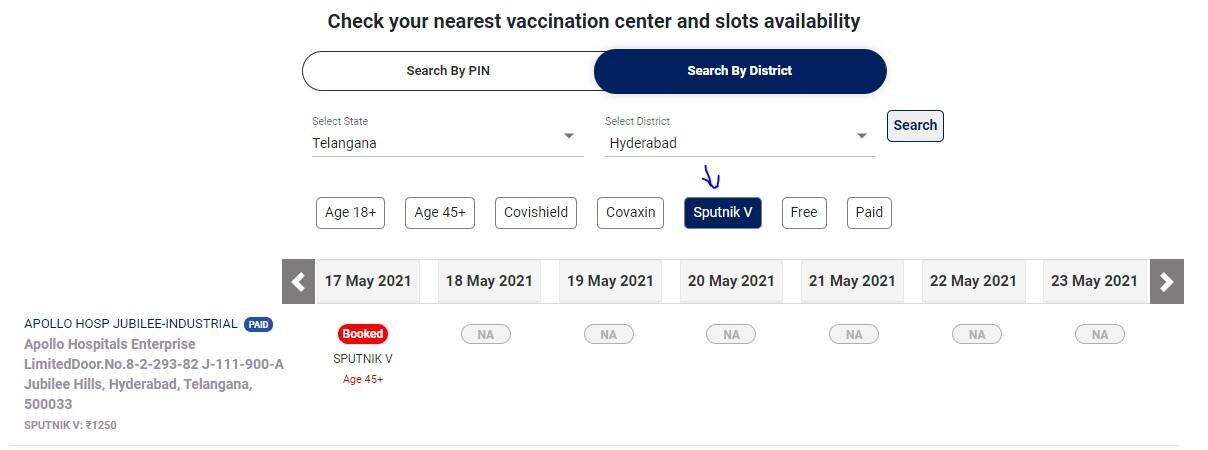Open the Select State dropdown

pyautogui.click(x=447, y=137)
